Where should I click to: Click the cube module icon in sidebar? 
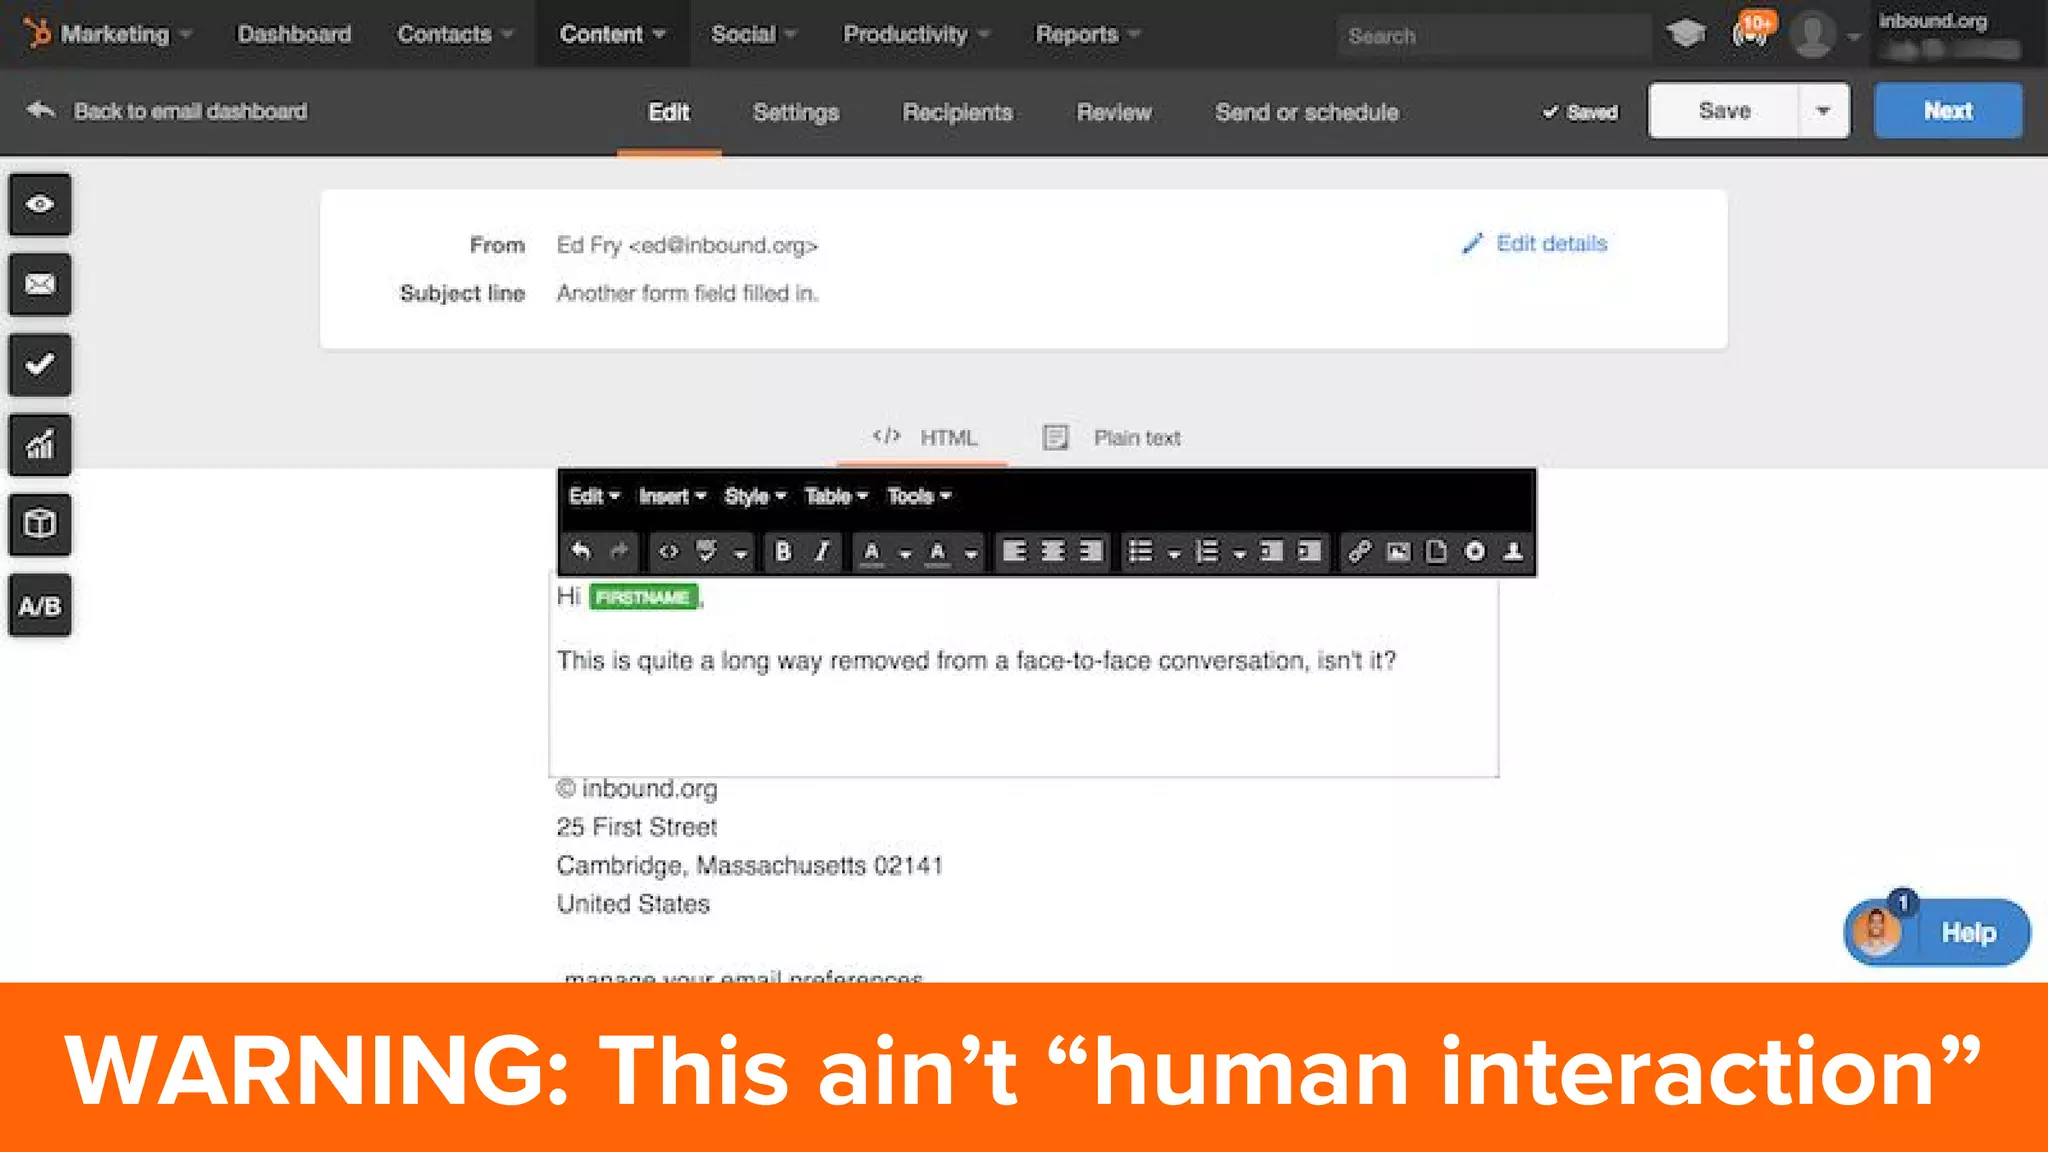coord(40,524)
